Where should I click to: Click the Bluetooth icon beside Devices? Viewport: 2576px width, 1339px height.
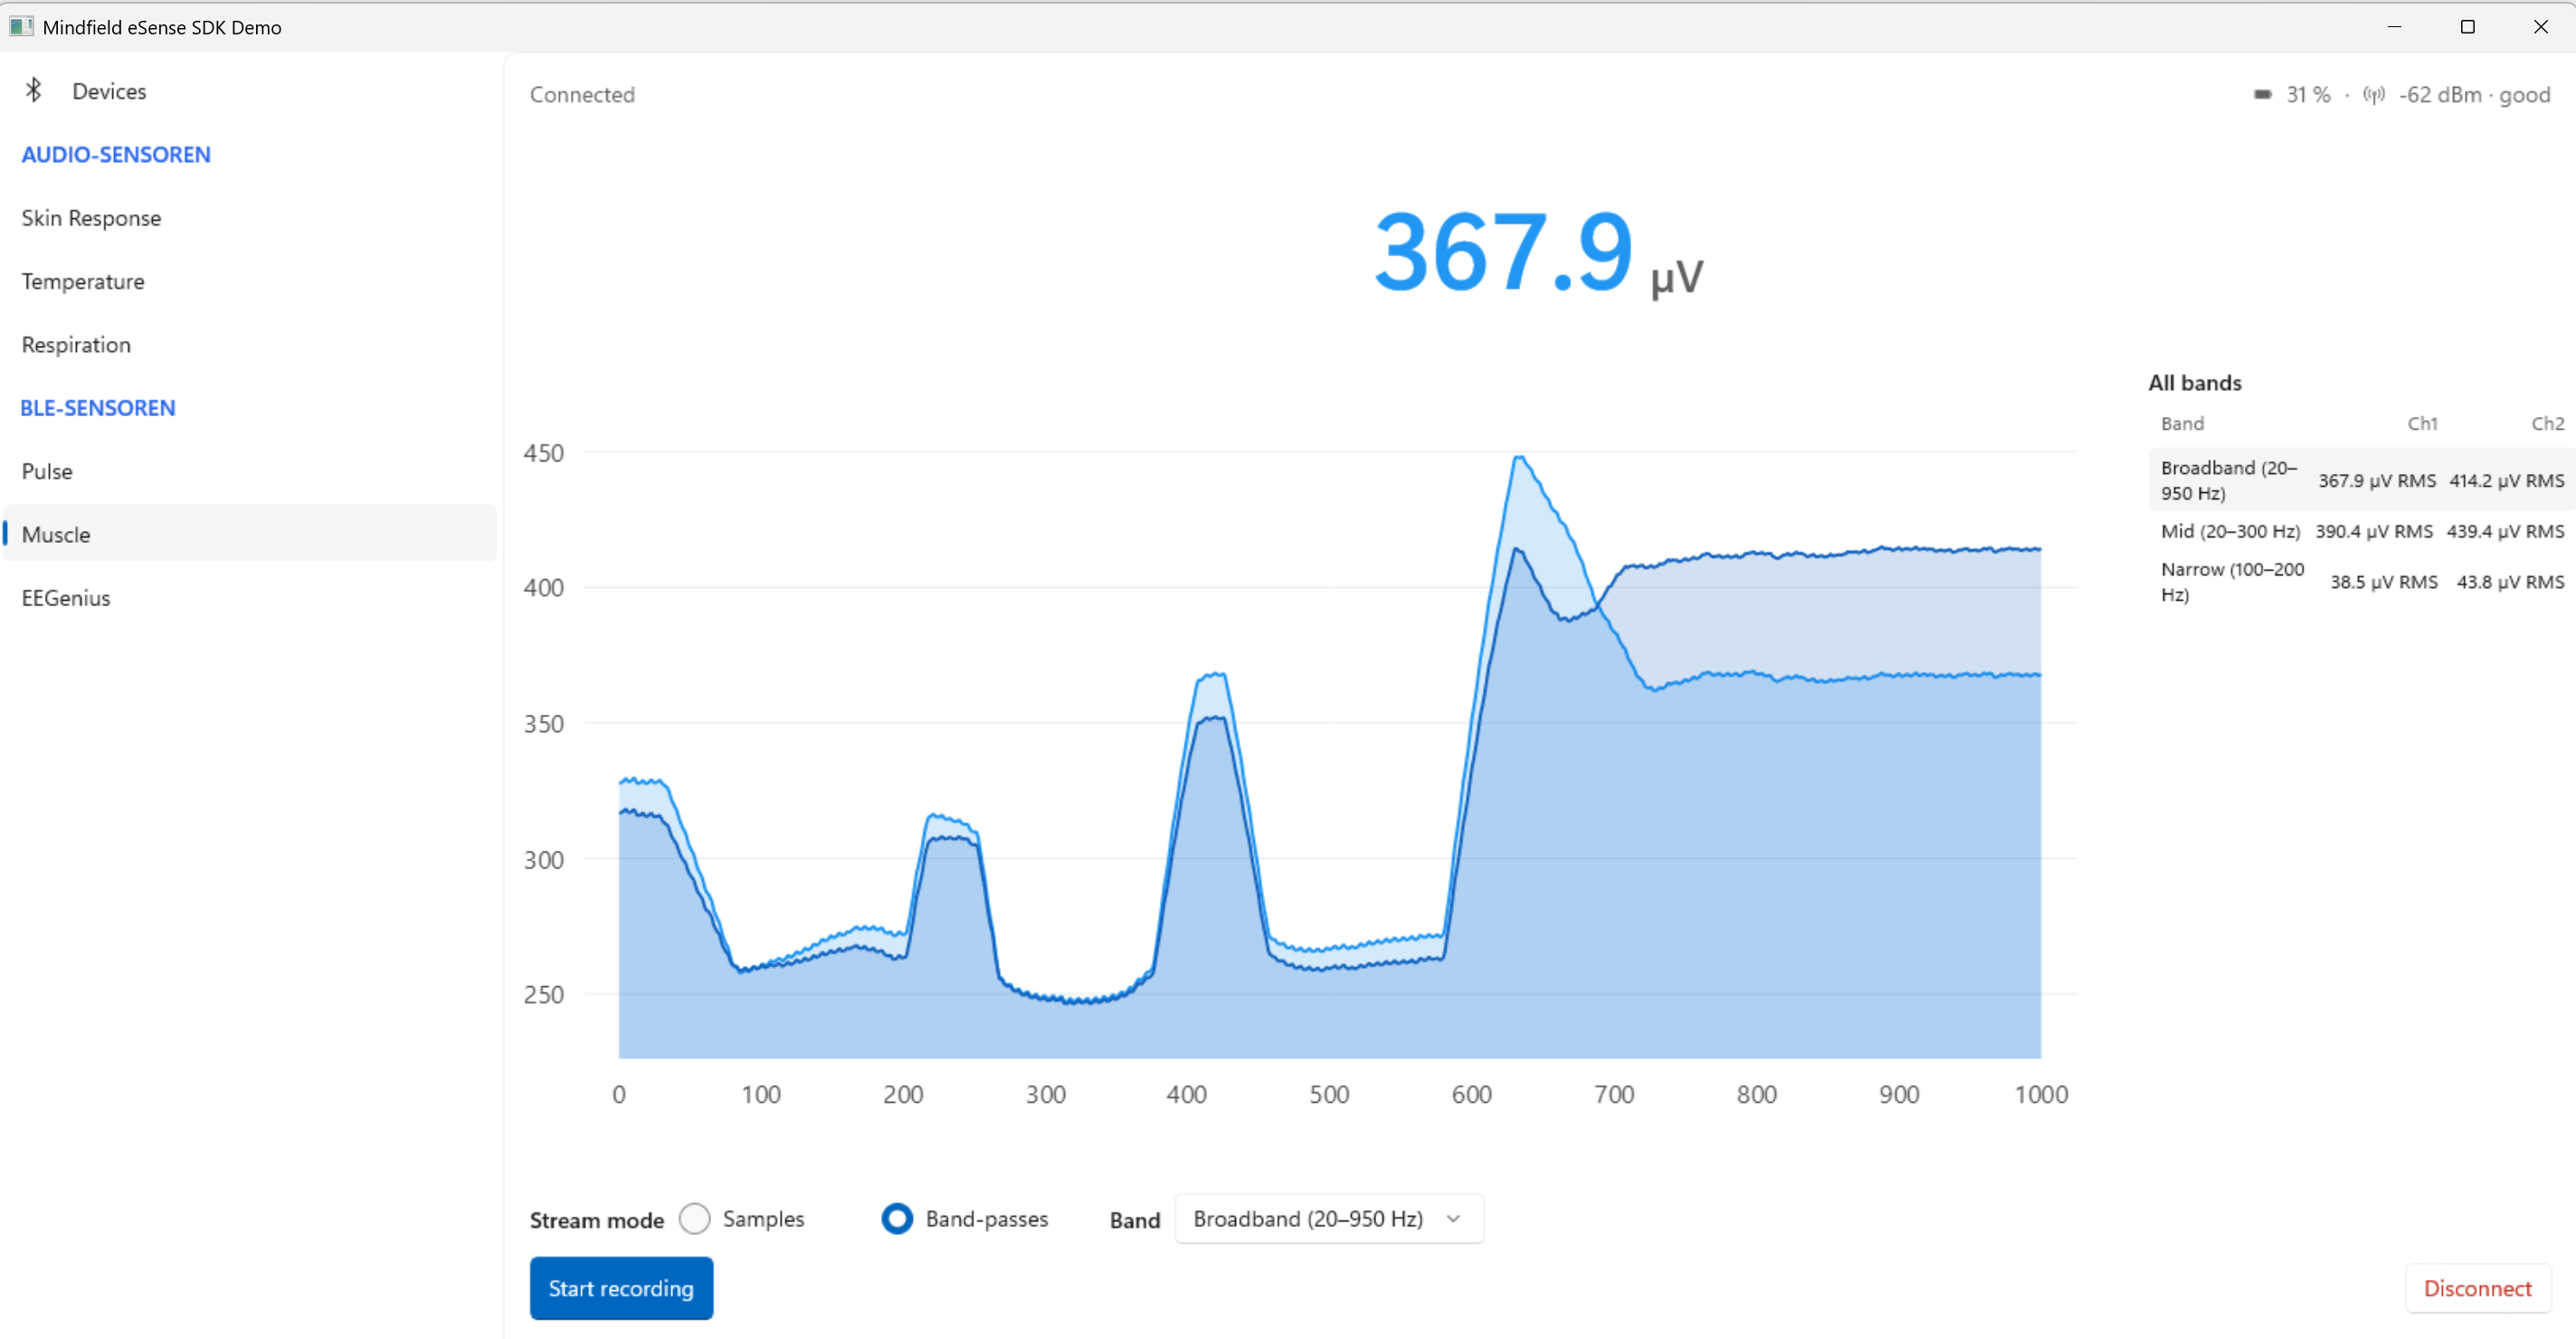pyautogui.click(x=33, y=91)
